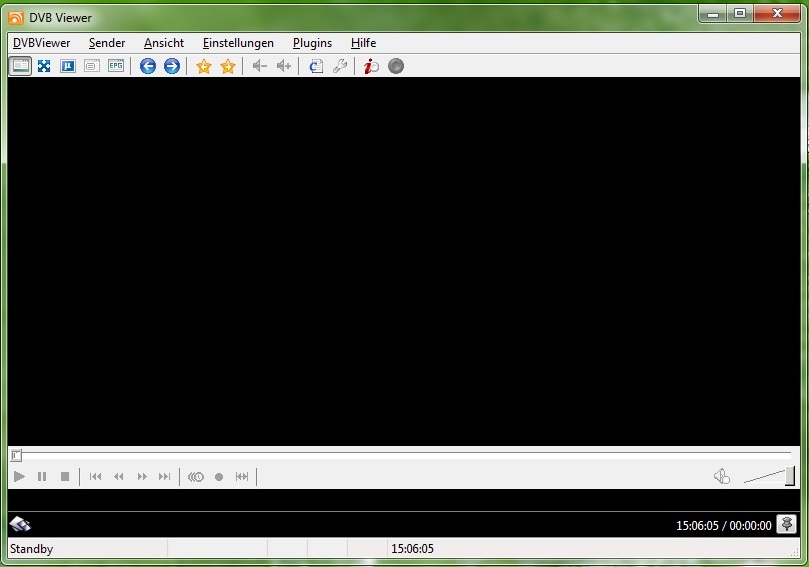The width and height of the screenshot is (809, 567).
Task: Click the second favorites star icon
Action: coord(228,66)
